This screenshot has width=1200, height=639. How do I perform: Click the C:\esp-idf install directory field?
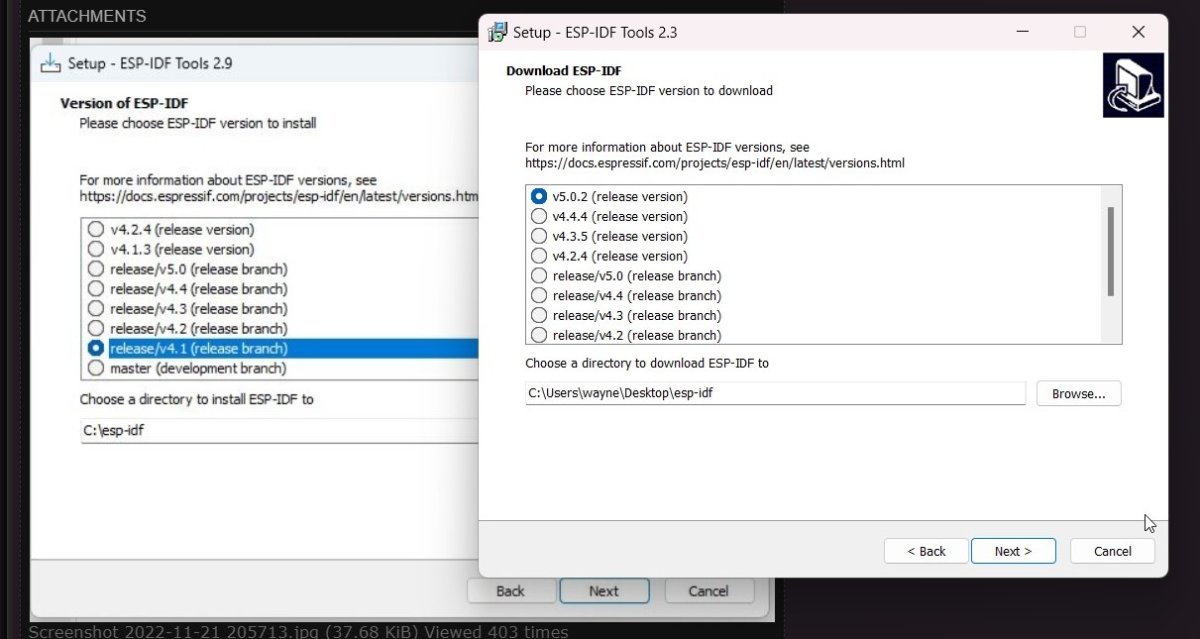[280, 431]
